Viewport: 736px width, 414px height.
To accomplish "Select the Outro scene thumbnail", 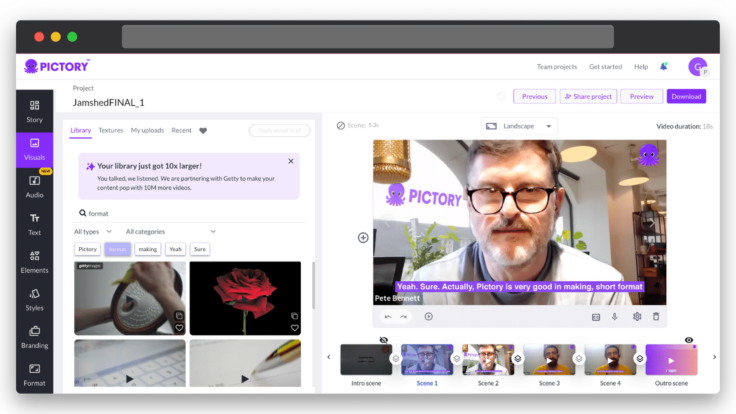I will click(x=671, y=360).
